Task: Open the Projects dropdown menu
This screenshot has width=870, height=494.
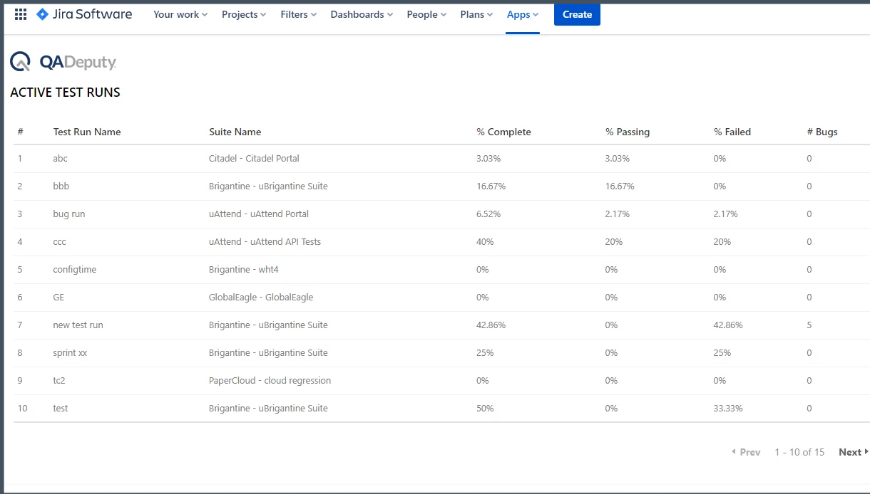Action: click(x=244, y=15)
